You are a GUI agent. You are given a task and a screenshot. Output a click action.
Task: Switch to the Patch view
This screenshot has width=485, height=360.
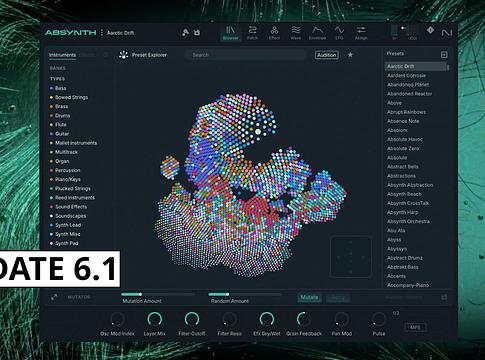(x=252, y=33)
